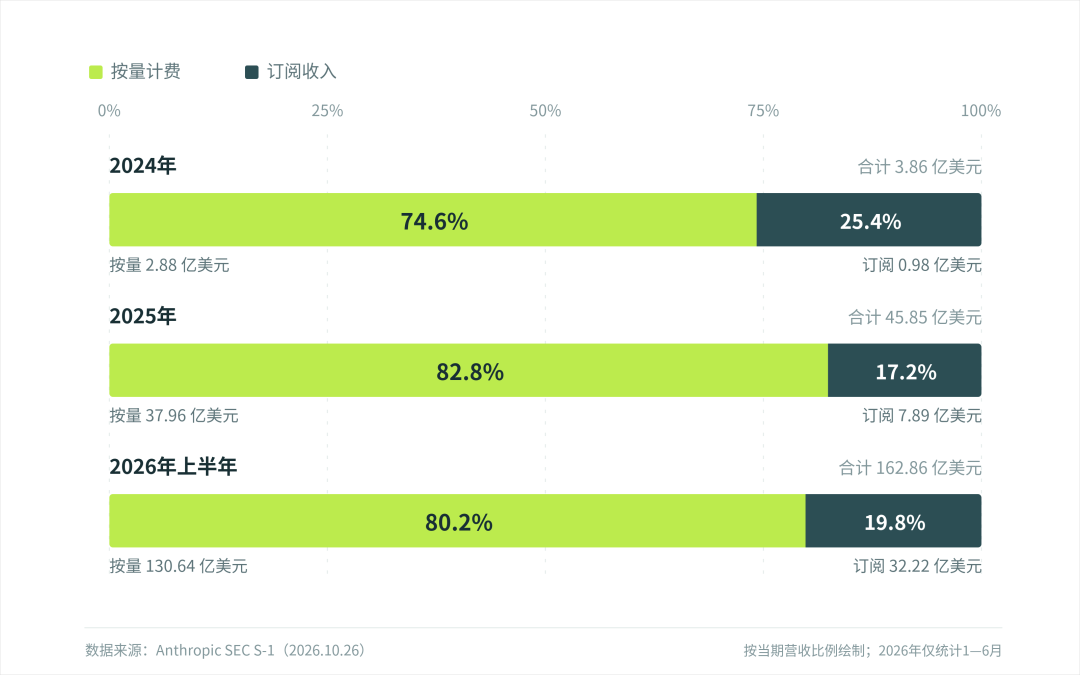
Task: Click the 50% axis tick label
Action: tap(545, 111)
